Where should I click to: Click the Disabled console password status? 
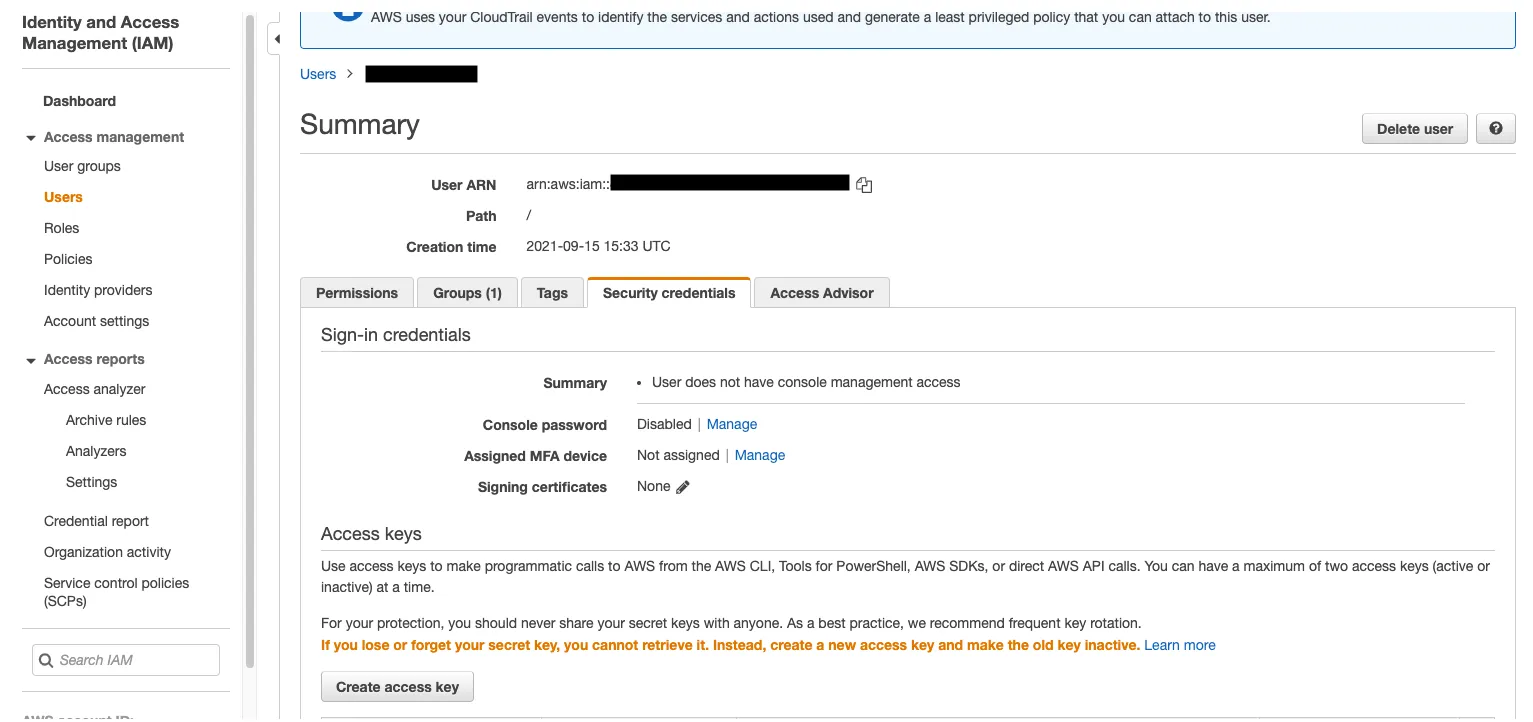tap(664, 424)
